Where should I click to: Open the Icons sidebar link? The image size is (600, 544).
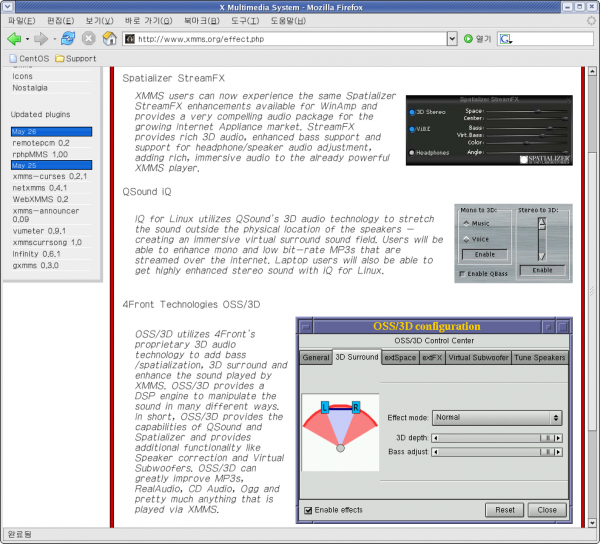(22, 77)
